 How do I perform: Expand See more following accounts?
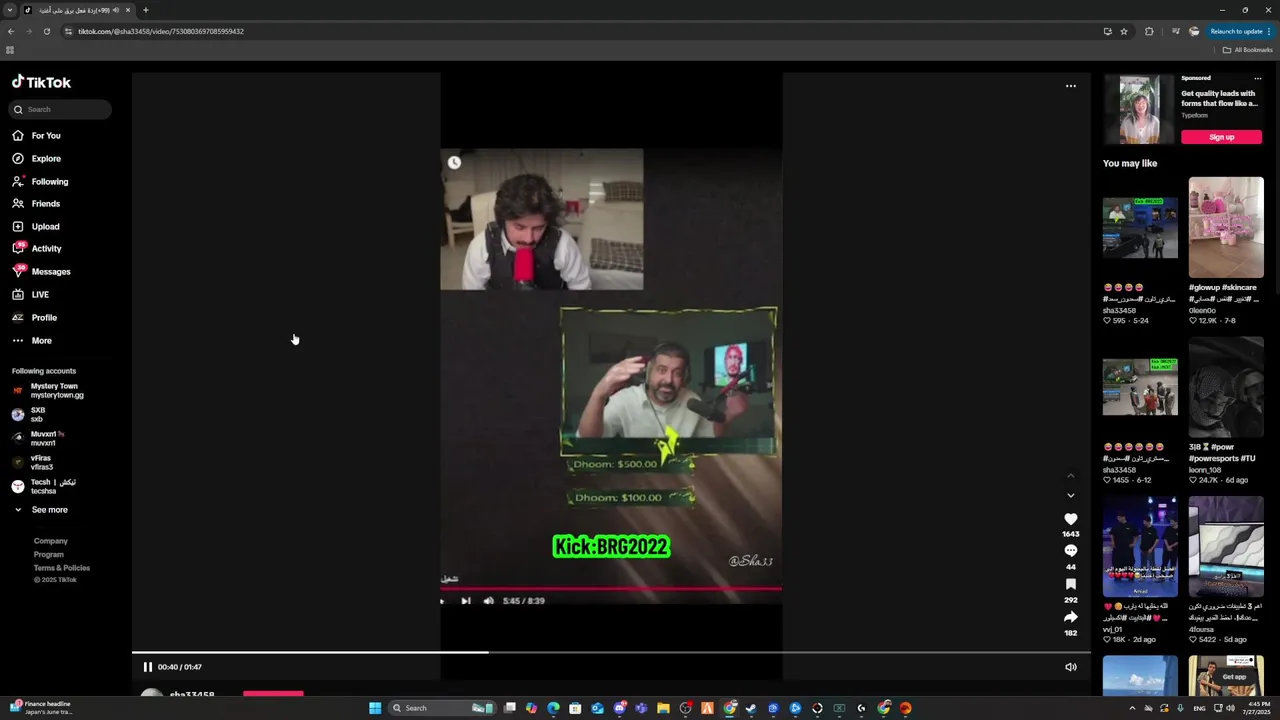(x=41, y=510)
